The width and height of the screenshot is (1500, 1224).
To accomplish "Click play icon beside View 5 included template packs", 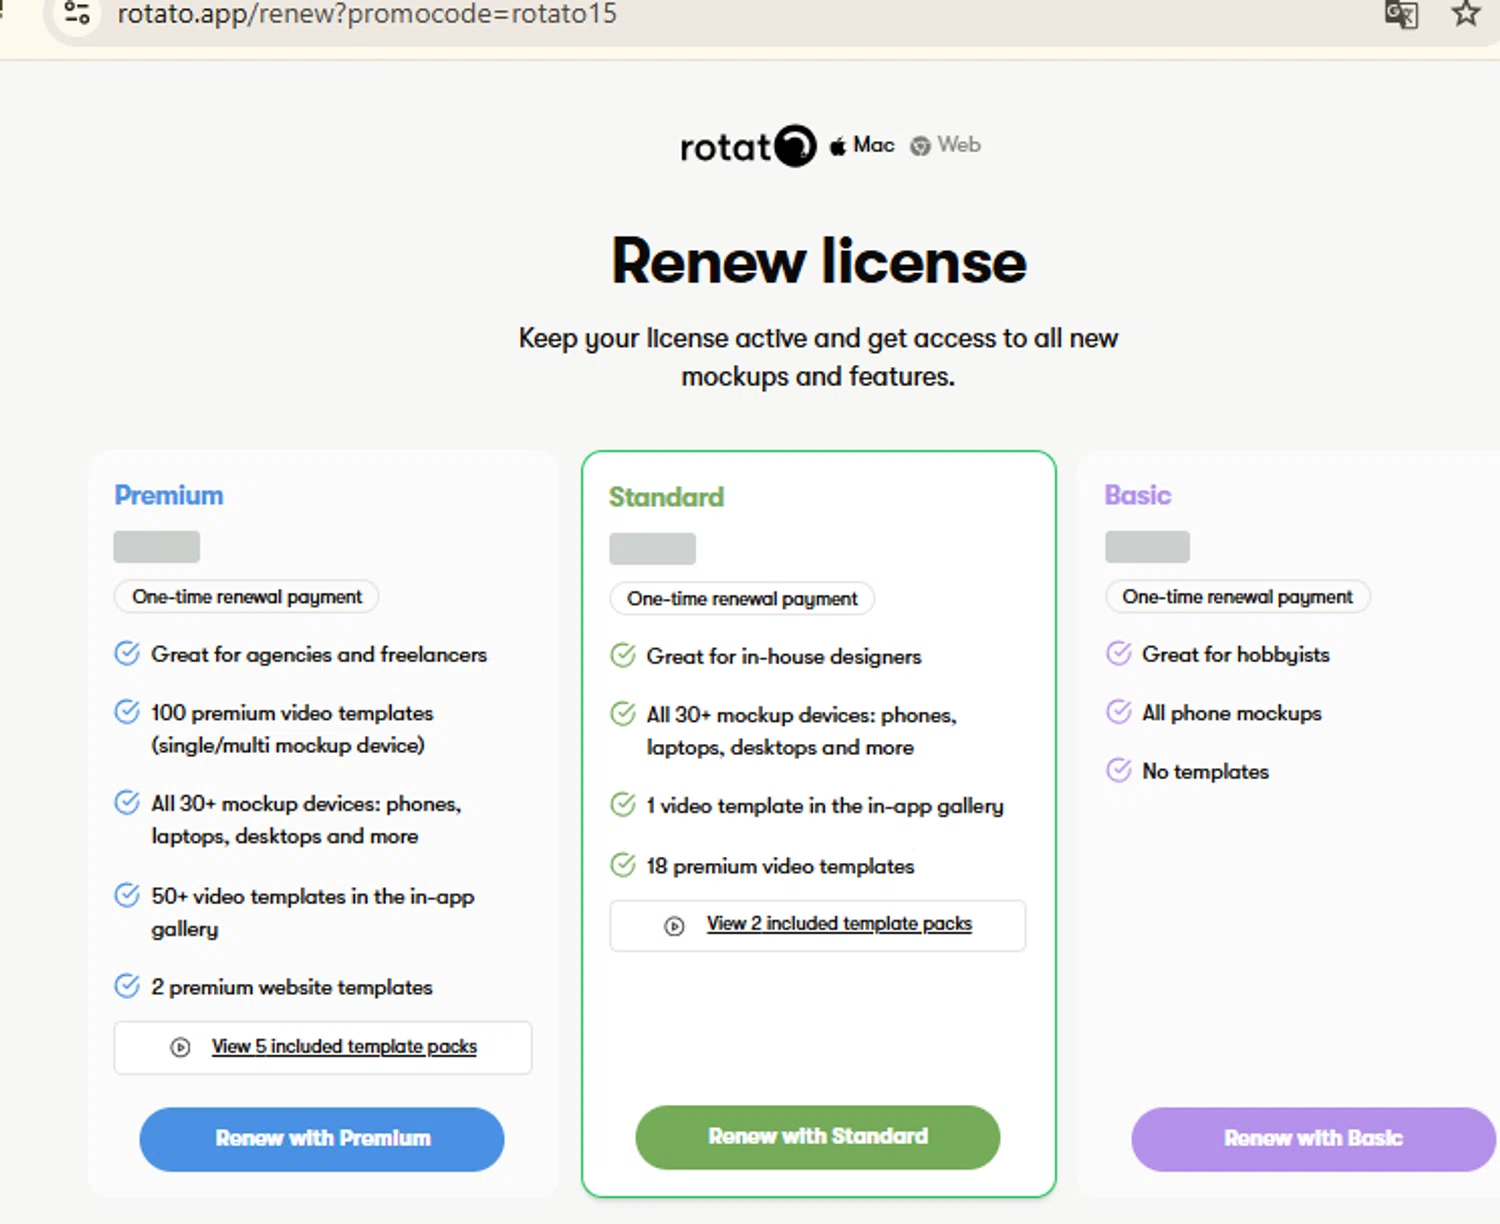I will [x=180, y=1047].
